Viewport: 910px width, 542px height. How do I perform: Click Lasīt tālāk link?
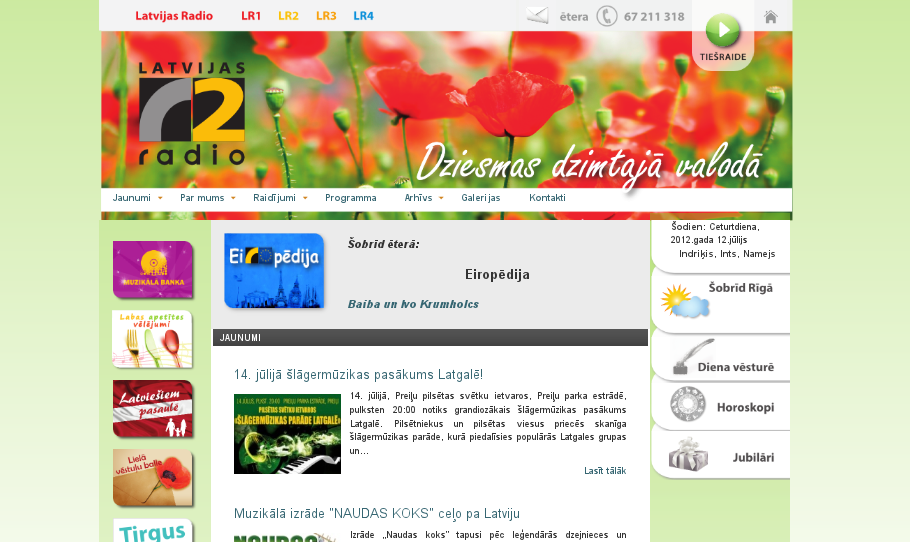click(x=605, y=471)
